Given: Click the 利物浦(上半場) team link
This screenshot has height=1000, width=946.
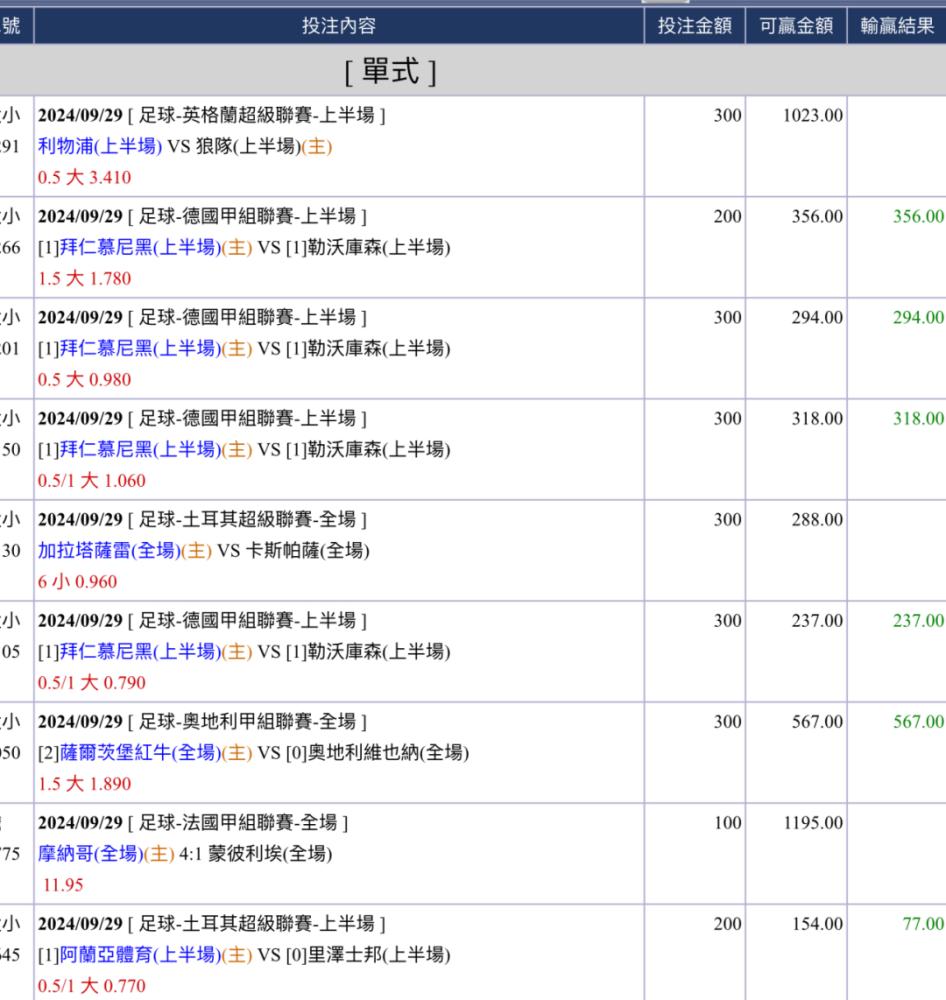Looking at the screenshot, I should point(100,146).
